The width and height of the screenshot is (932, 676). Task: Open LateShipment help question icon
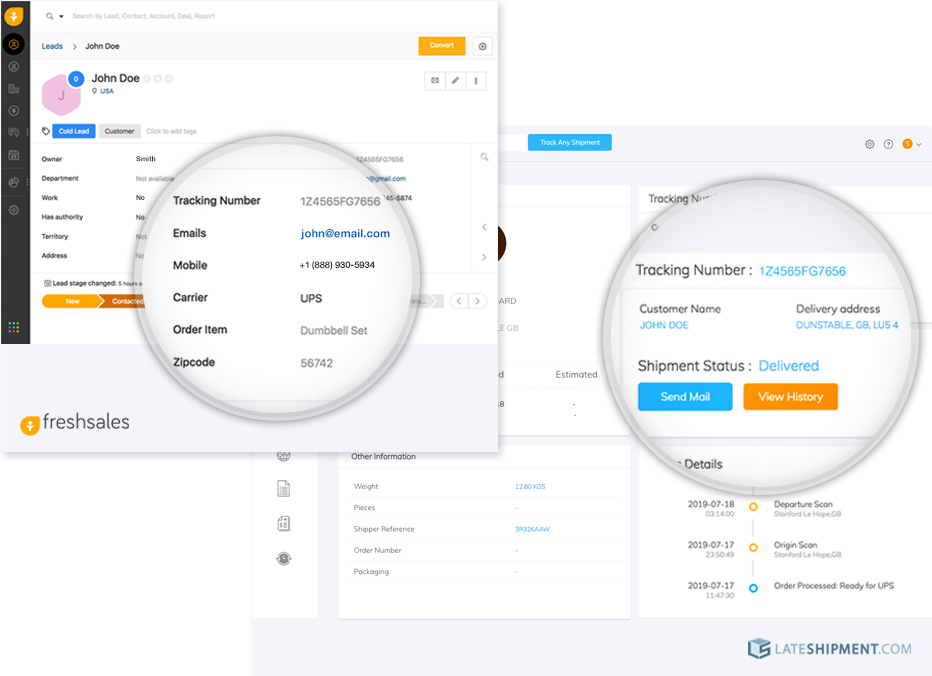pos(888,144)
